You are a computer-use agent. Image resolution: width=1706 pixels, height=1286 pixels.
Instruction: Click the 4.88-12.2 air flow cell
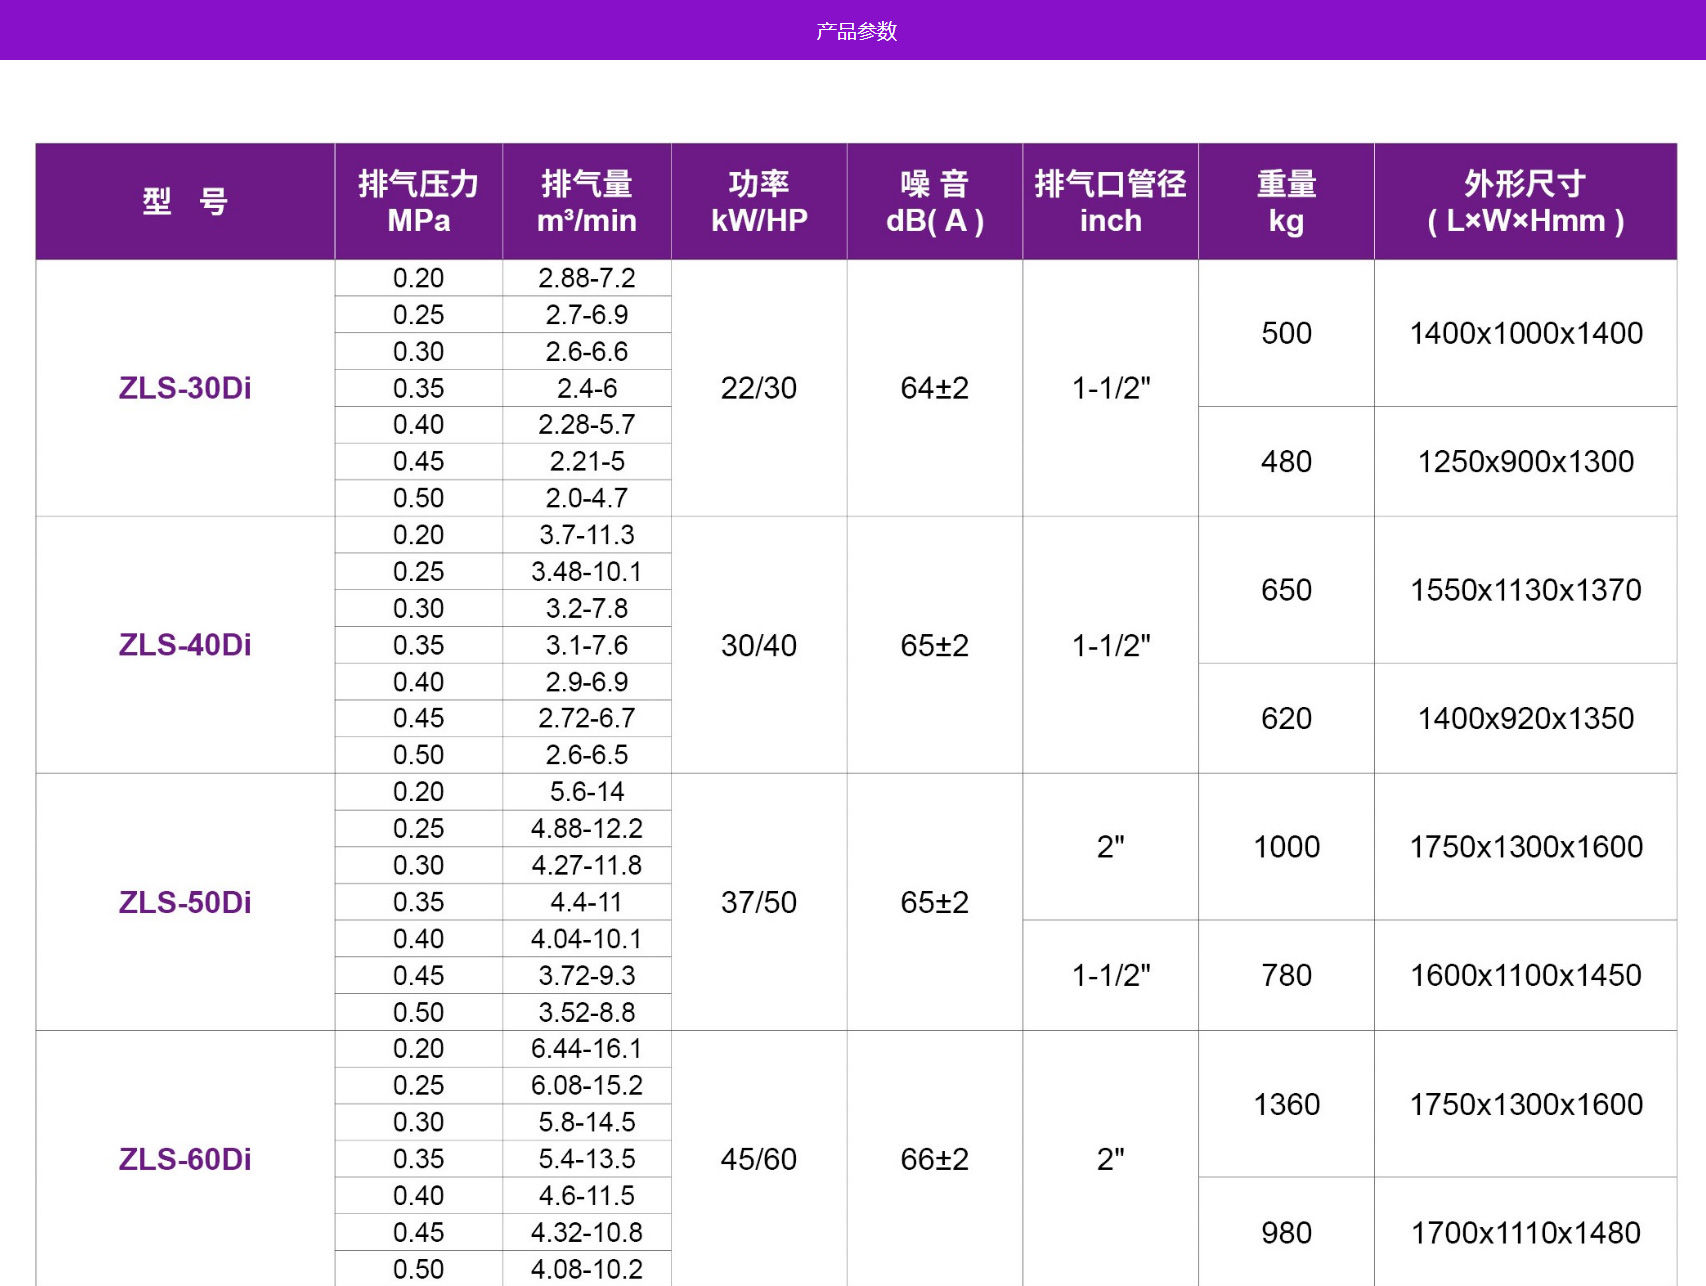point(587,829)
